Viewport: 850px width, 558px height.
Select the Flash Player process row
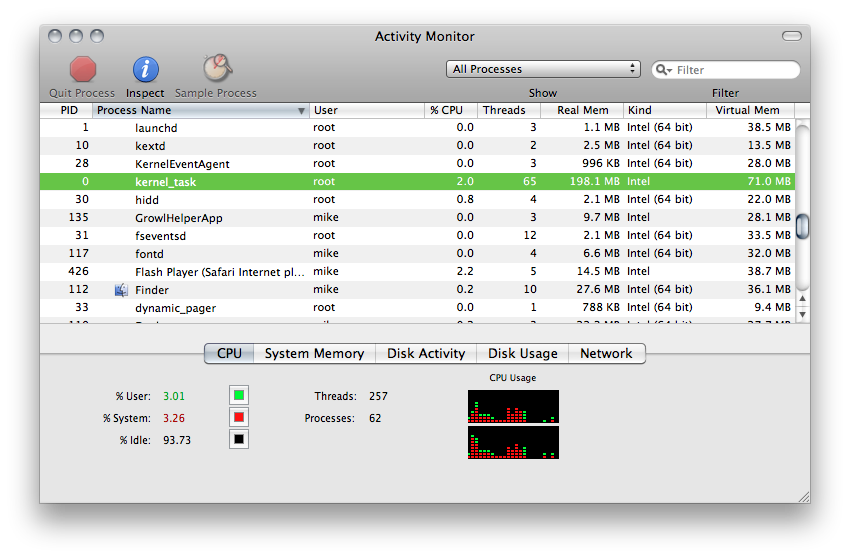[417, 271]
